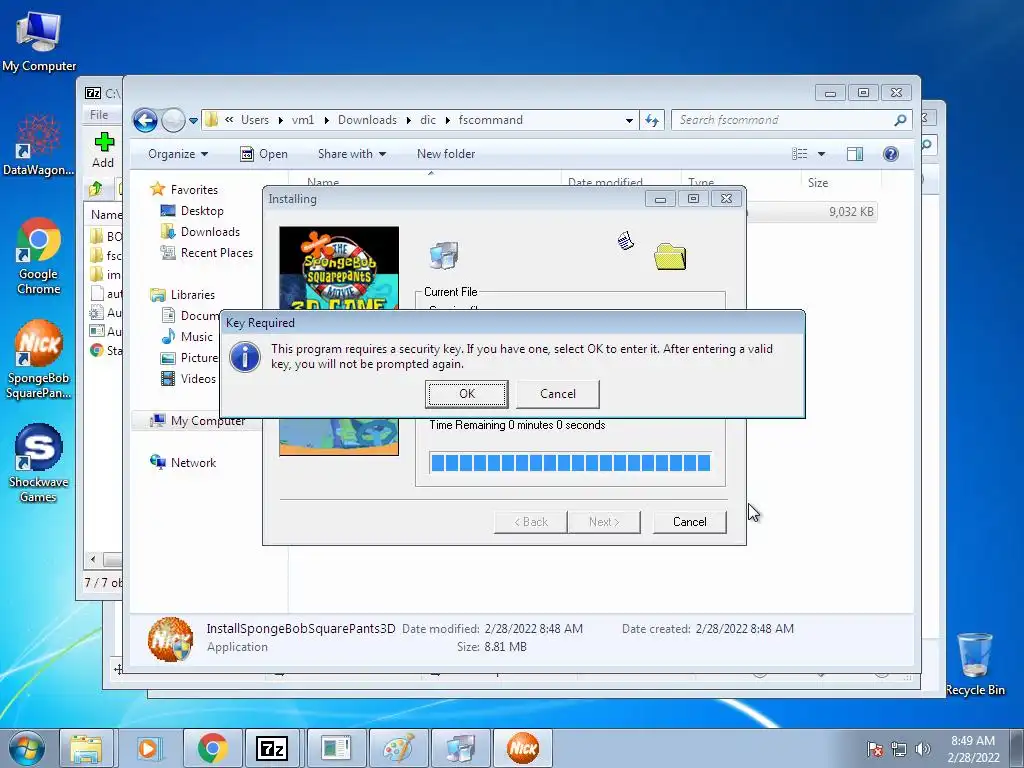
Task: Open Google Chrome desktop shortcut
Action: [39, 257]
